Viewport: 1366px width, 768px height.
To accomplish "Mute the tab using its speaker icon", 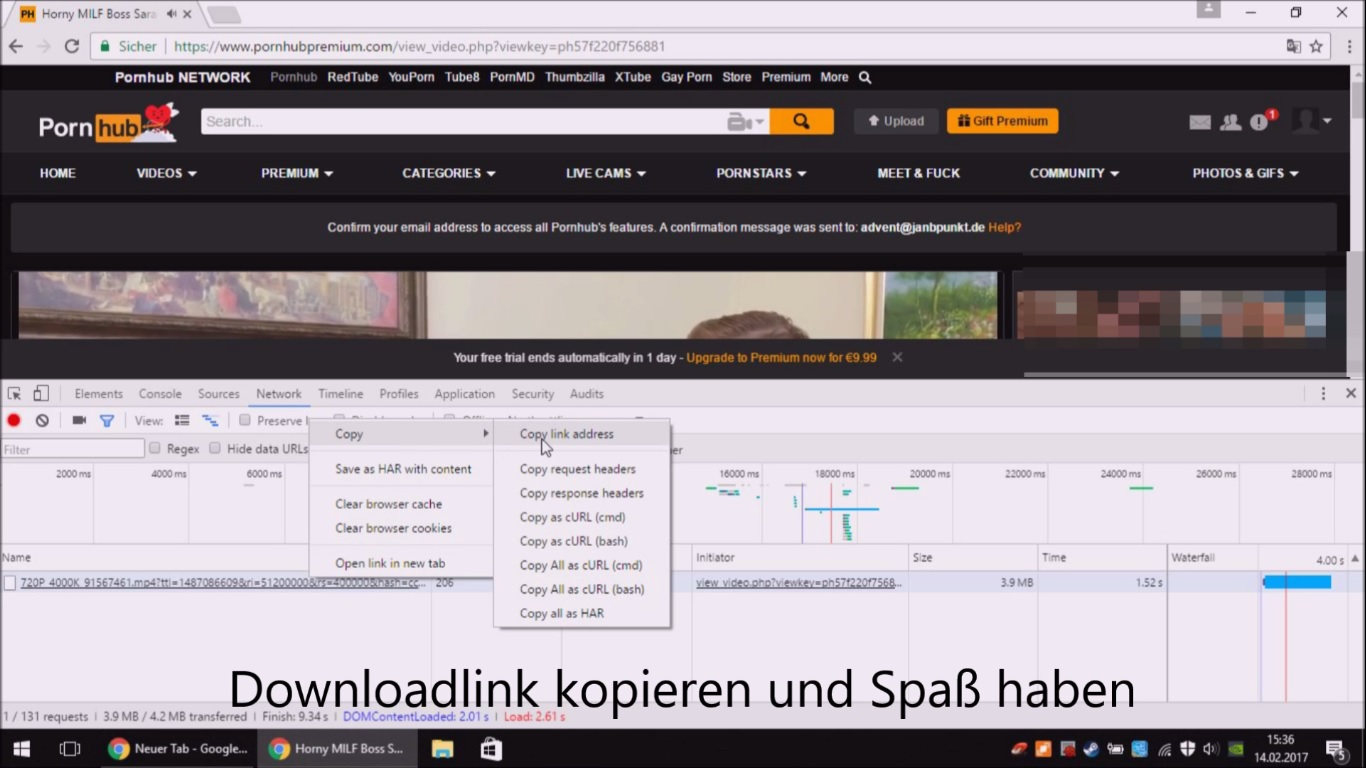I will point(172,14).
